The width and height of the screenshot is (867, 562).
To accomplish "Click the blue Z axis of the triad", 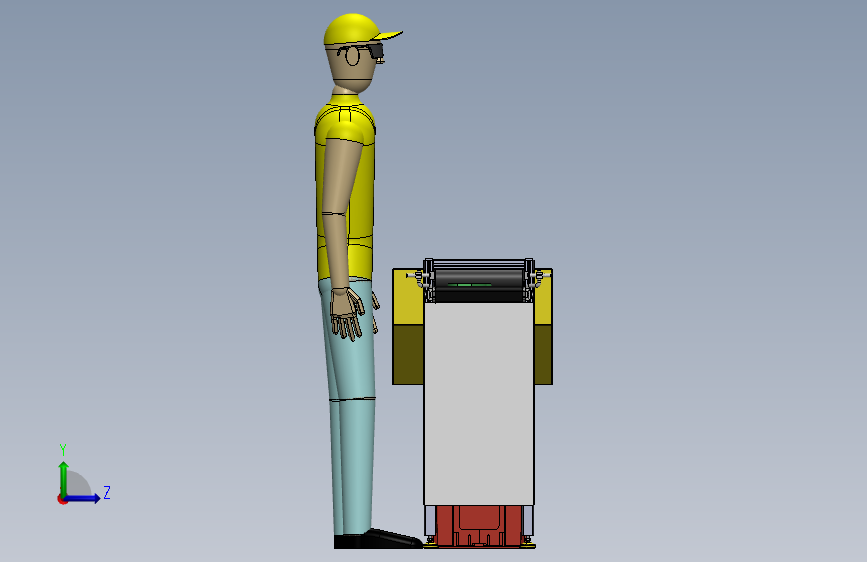I will [x=83, y=498].
